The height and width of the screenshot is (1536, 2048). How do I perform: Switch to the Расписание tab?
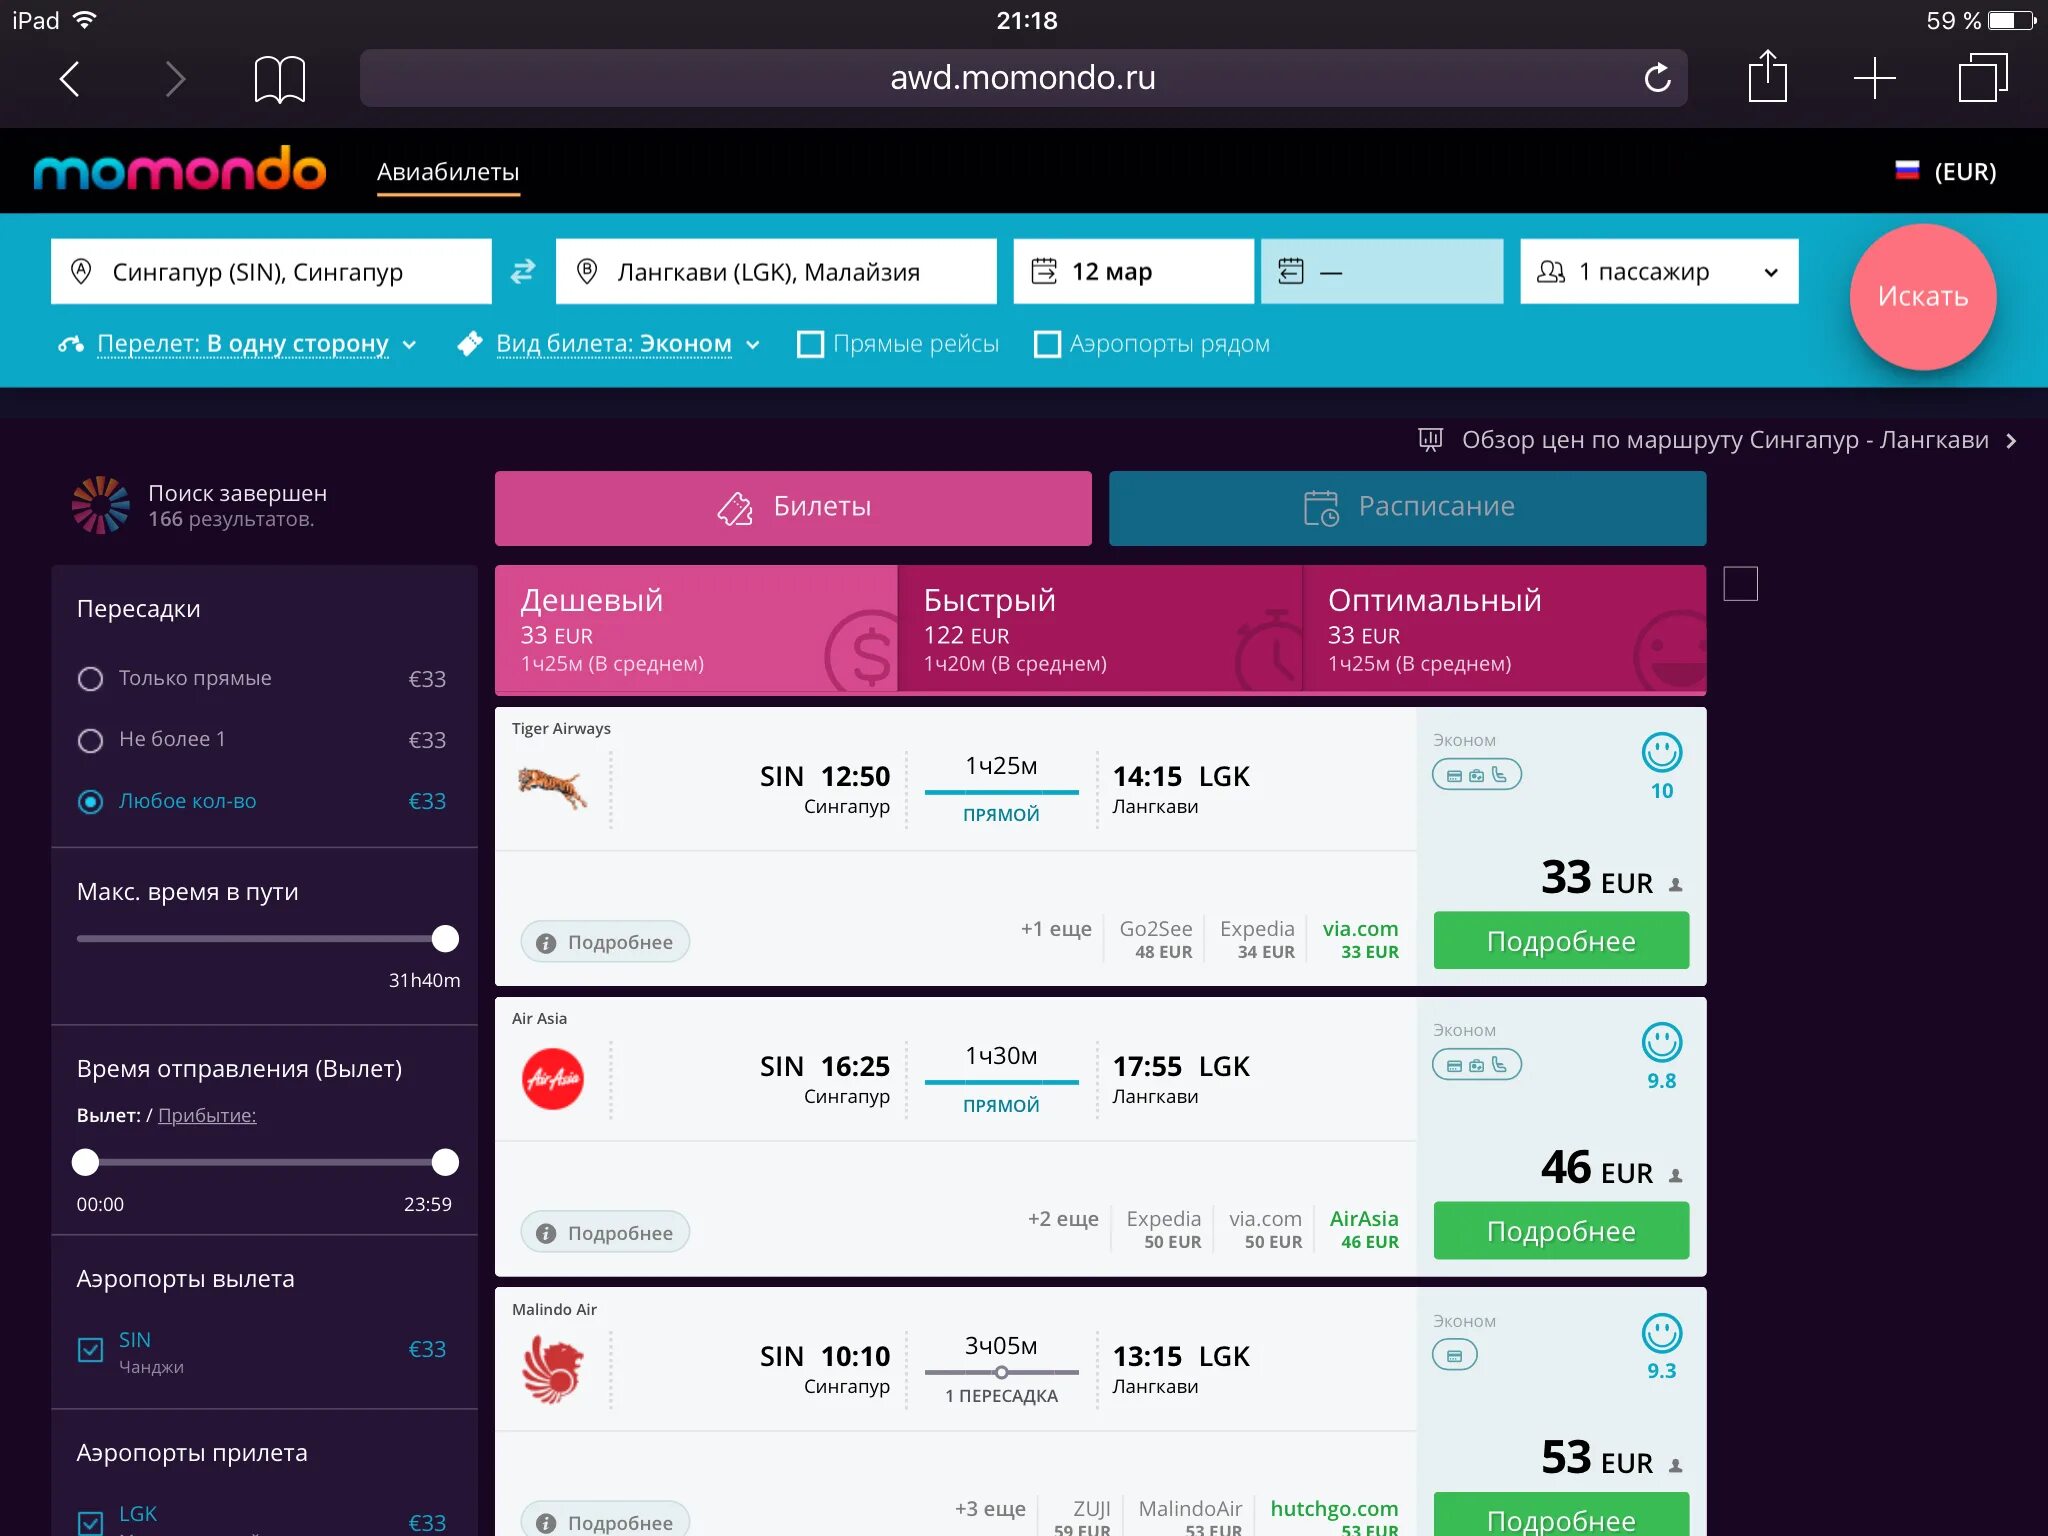[x=1406, y=507]
